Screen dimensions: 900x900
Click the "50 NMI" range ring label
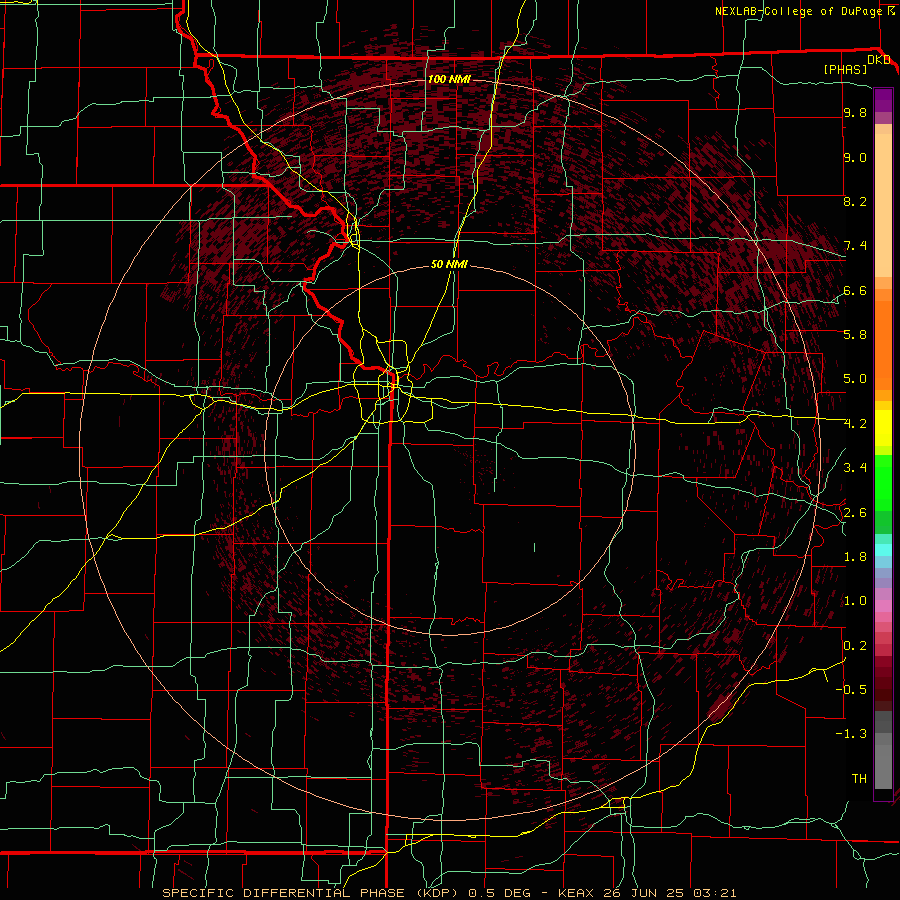pos(449,264)
